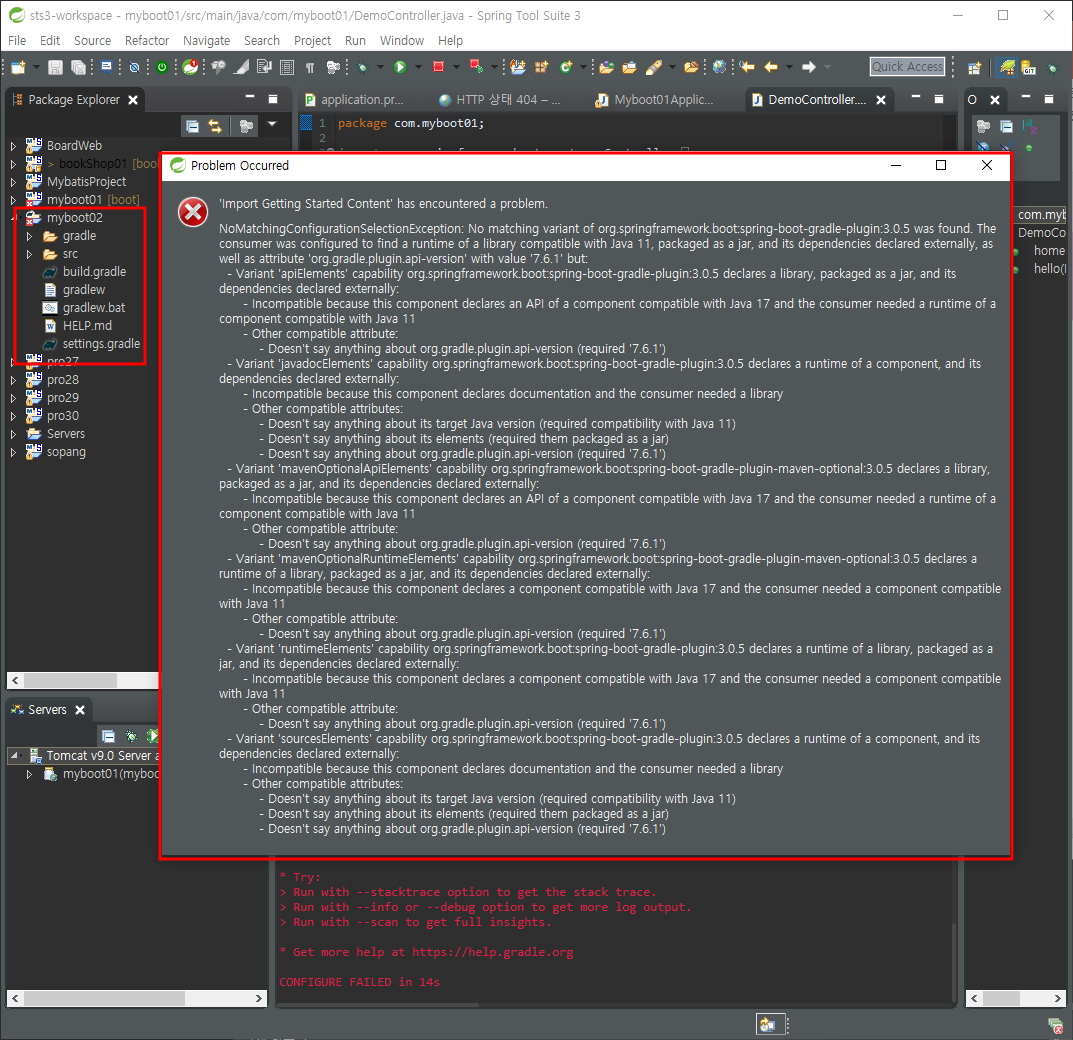Switch to Myboot01Applic... editor tab

(x=655, y=100)
